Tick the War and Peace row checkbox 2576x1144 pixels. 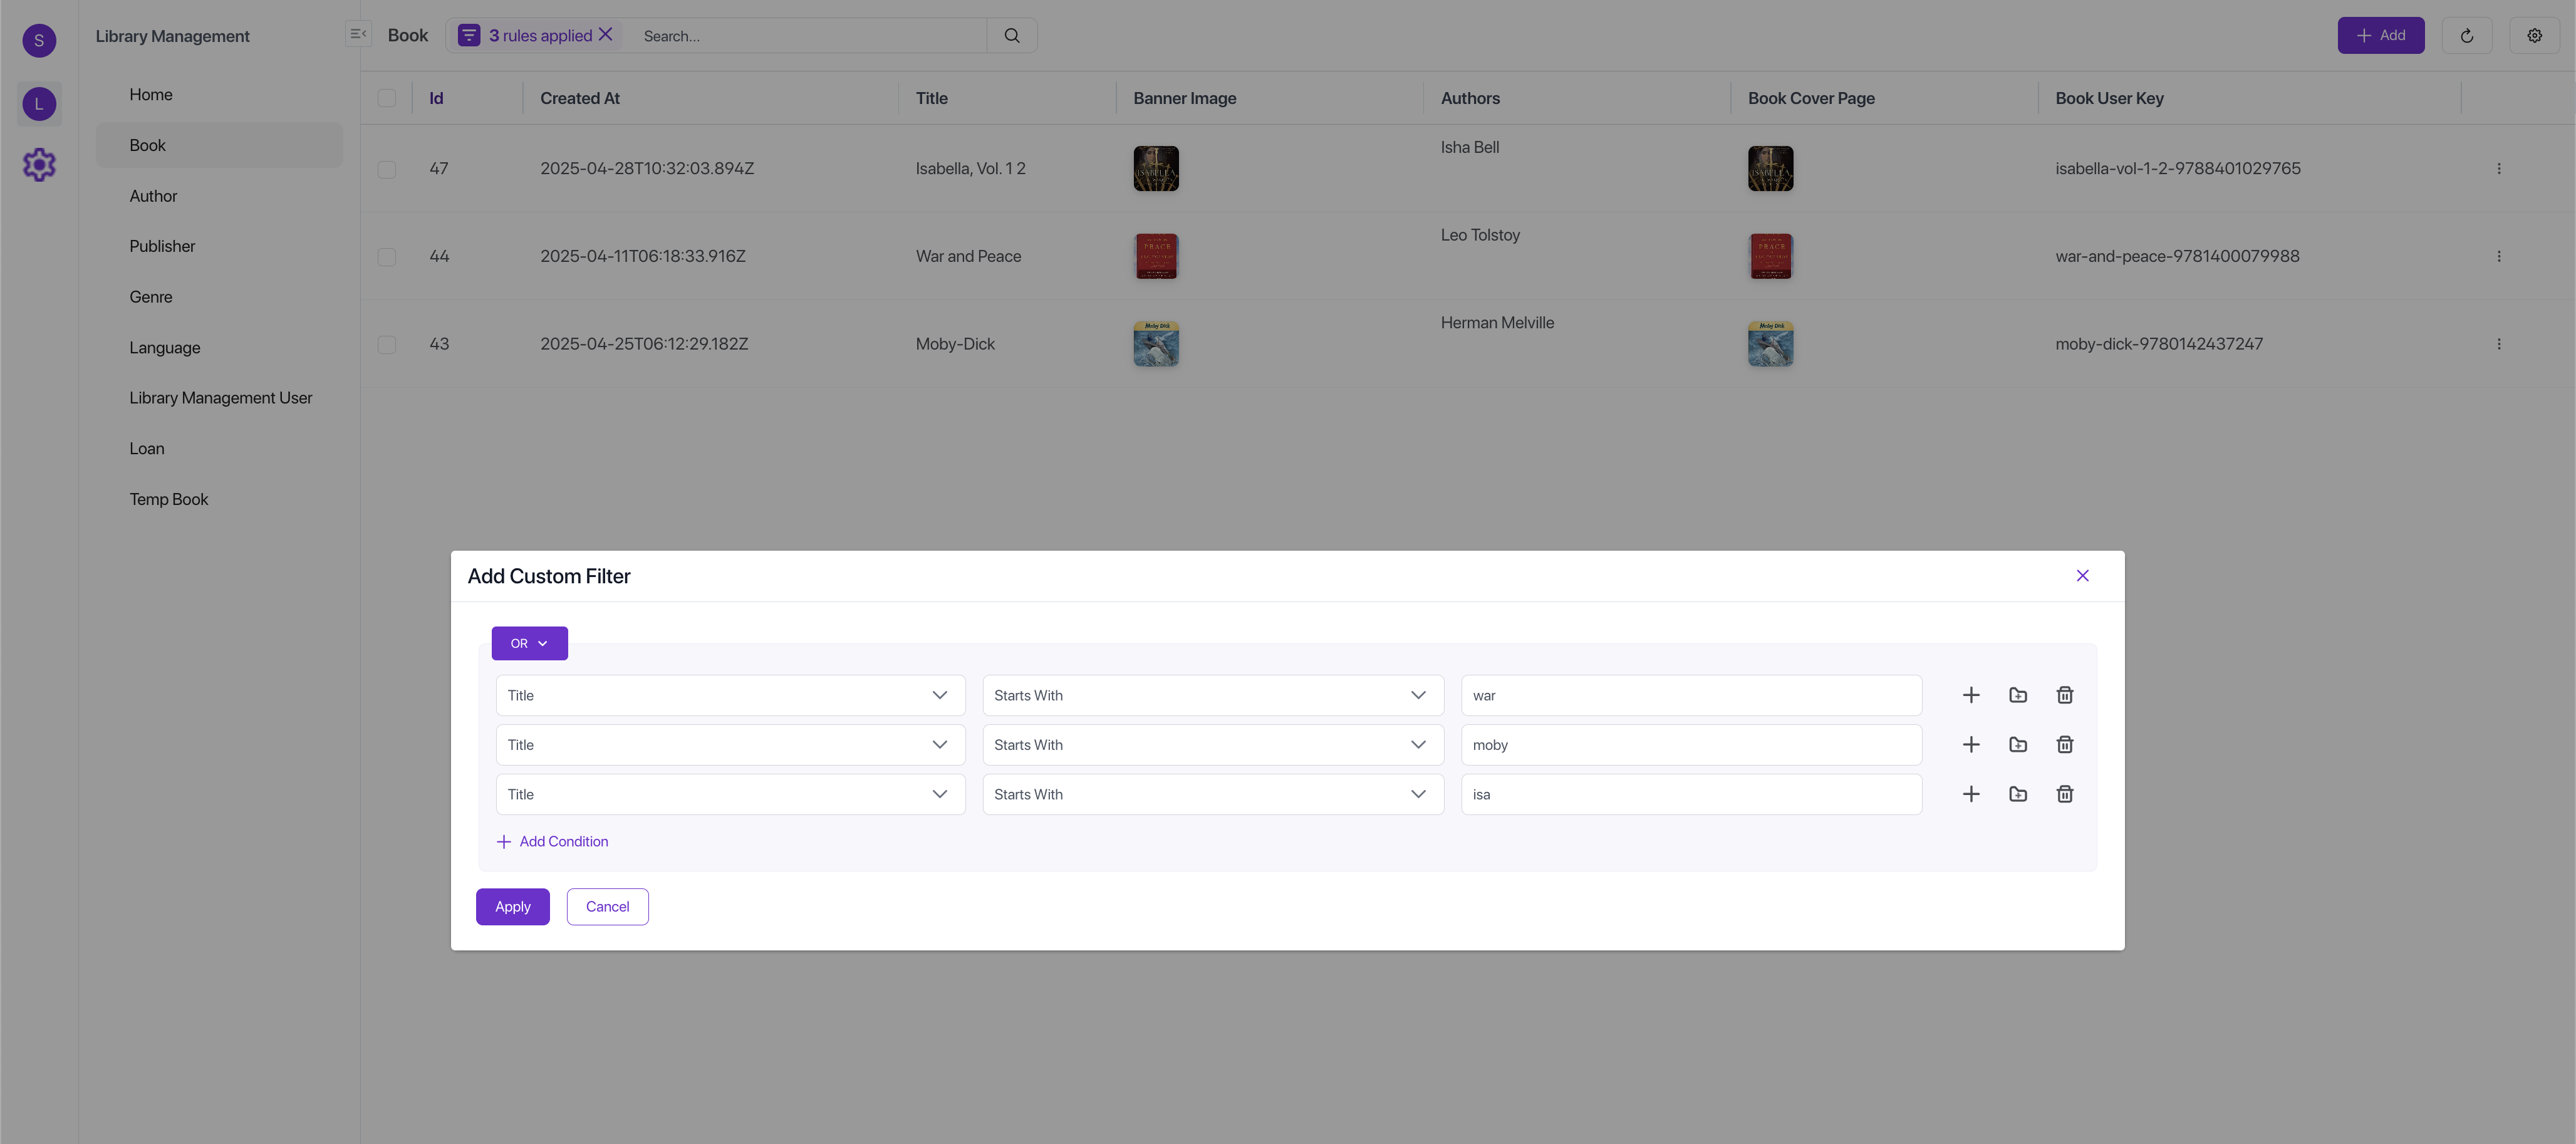point(387,257)
